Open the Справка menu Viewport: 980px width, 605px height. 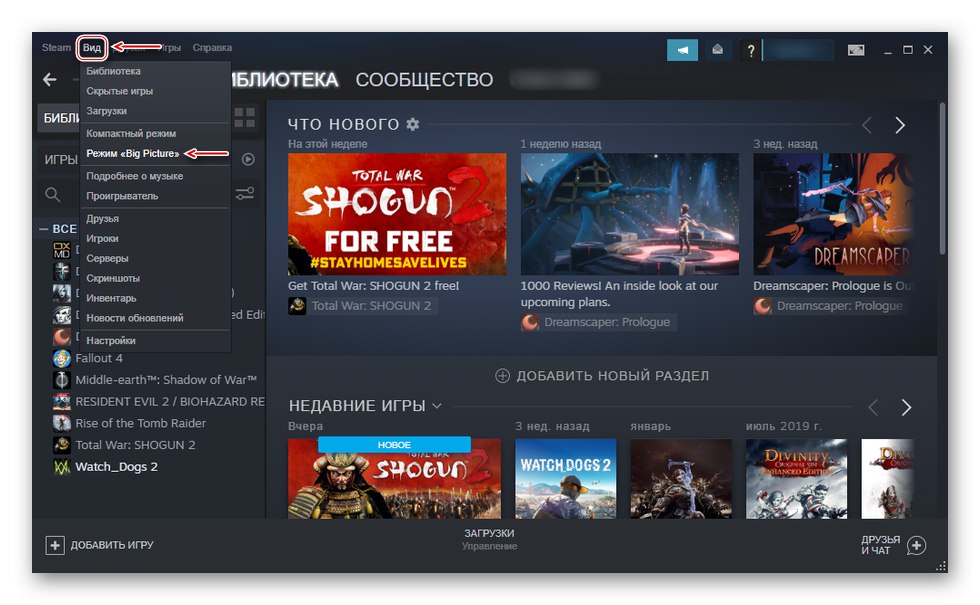tap(212, 48)
